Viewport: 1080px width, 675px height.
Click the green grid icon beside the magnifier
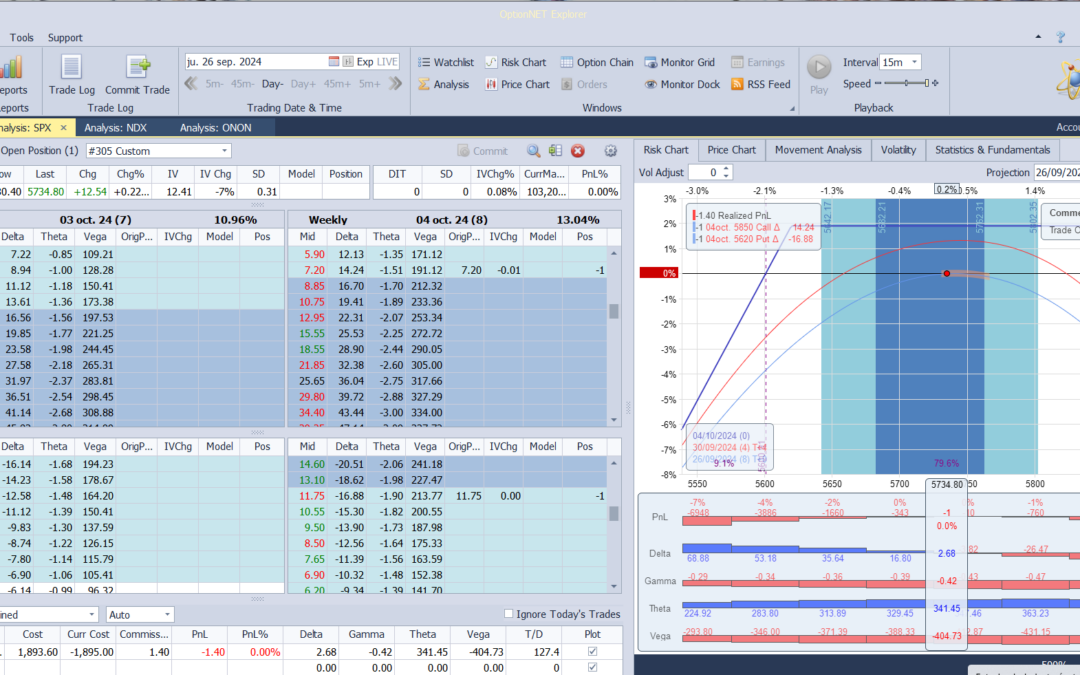555,151
